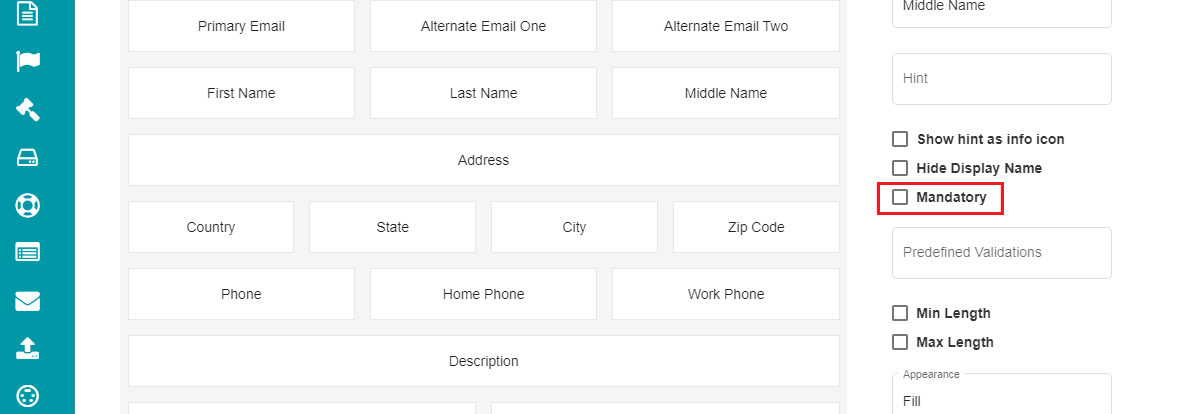Choose the Zip Code field tile
Image resolution: width=1193 pixels, height=414 pixels.
pyautogui.click(x=756, y=227)
